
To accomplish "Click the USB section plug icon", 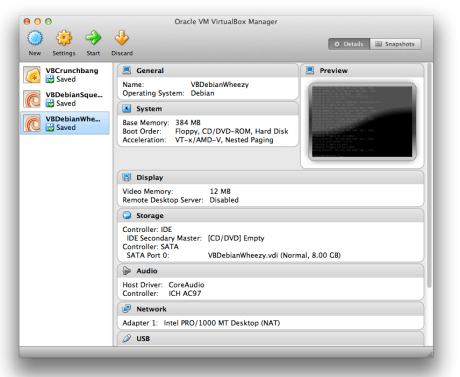I will (x=127, y=338).
